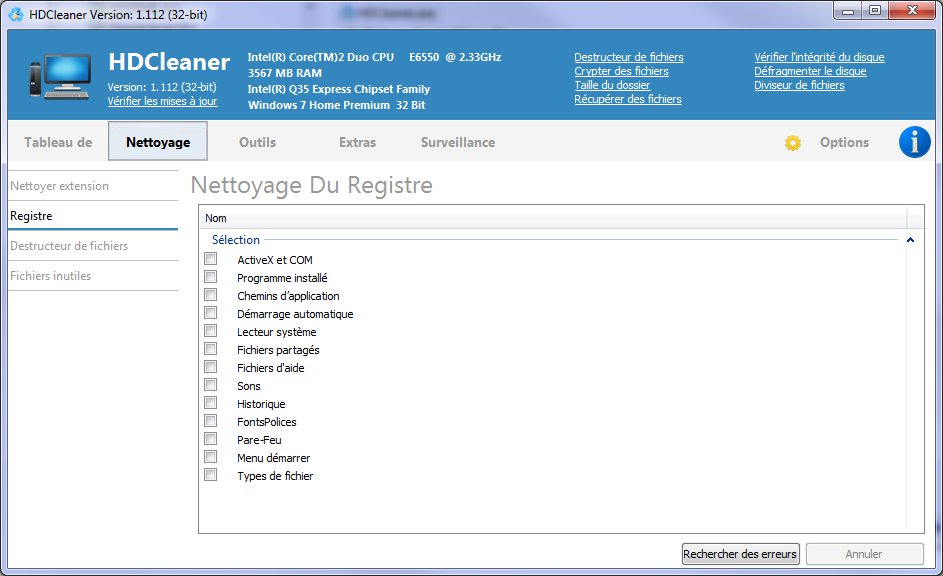The height and width of the screenshot is (576, 943).
Task: Enable Fichiers partagés checkbox
Action: point(210,349)
